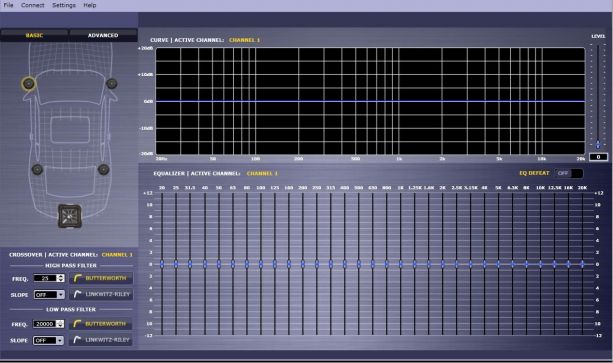Choose low pass Butterworth filter
Image resolution: width=613 pixels, height=363 pixels.
pos(101,324)
